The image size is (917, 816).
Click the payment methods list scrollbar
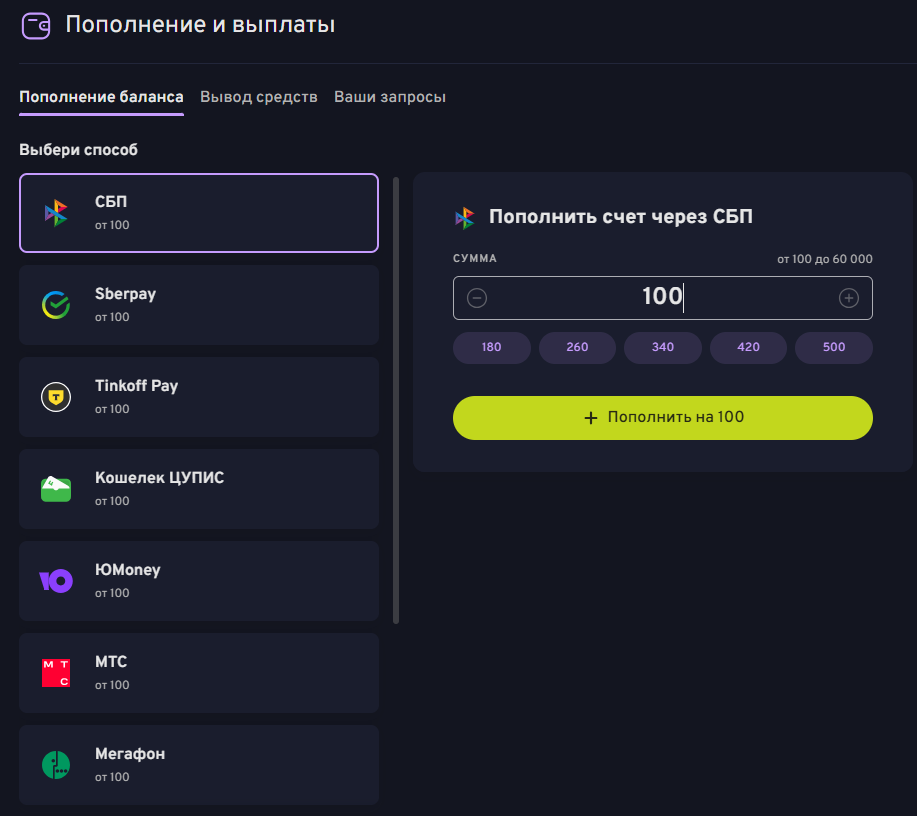[x=396, y=400]
